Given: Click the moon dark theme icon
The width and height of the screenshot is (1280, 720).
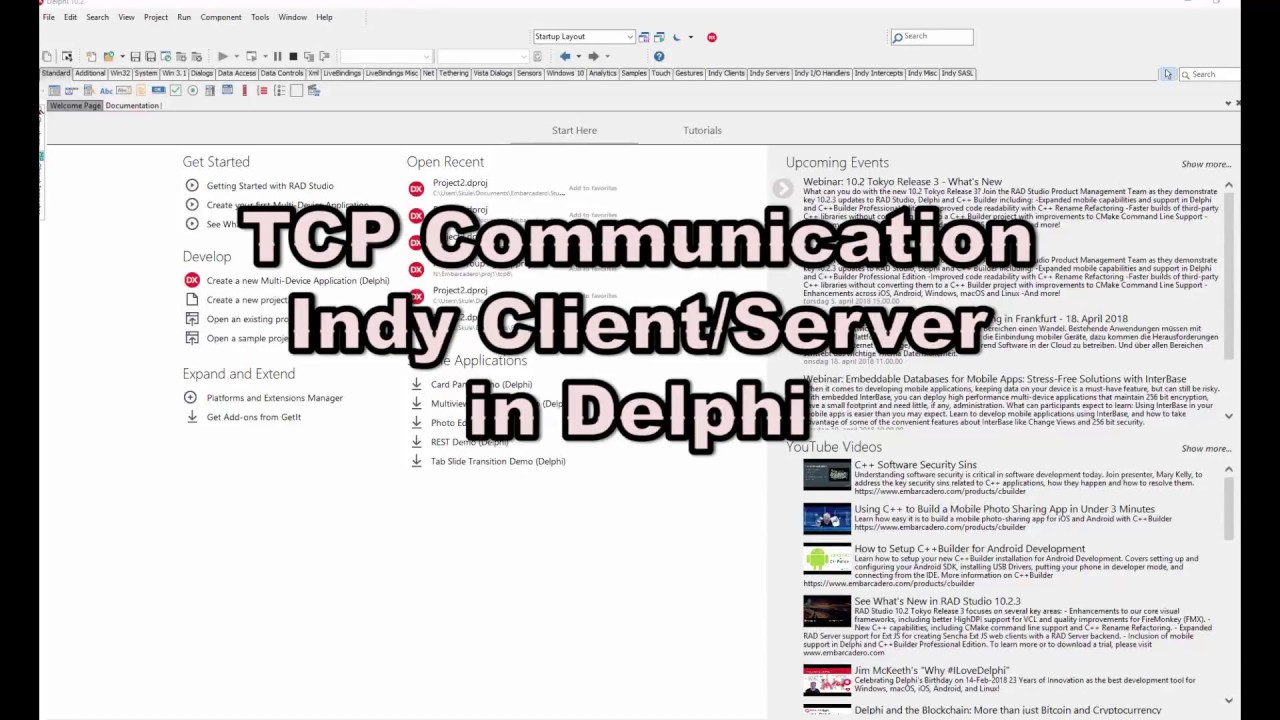Looking at the screenshot, I should 676,37.
